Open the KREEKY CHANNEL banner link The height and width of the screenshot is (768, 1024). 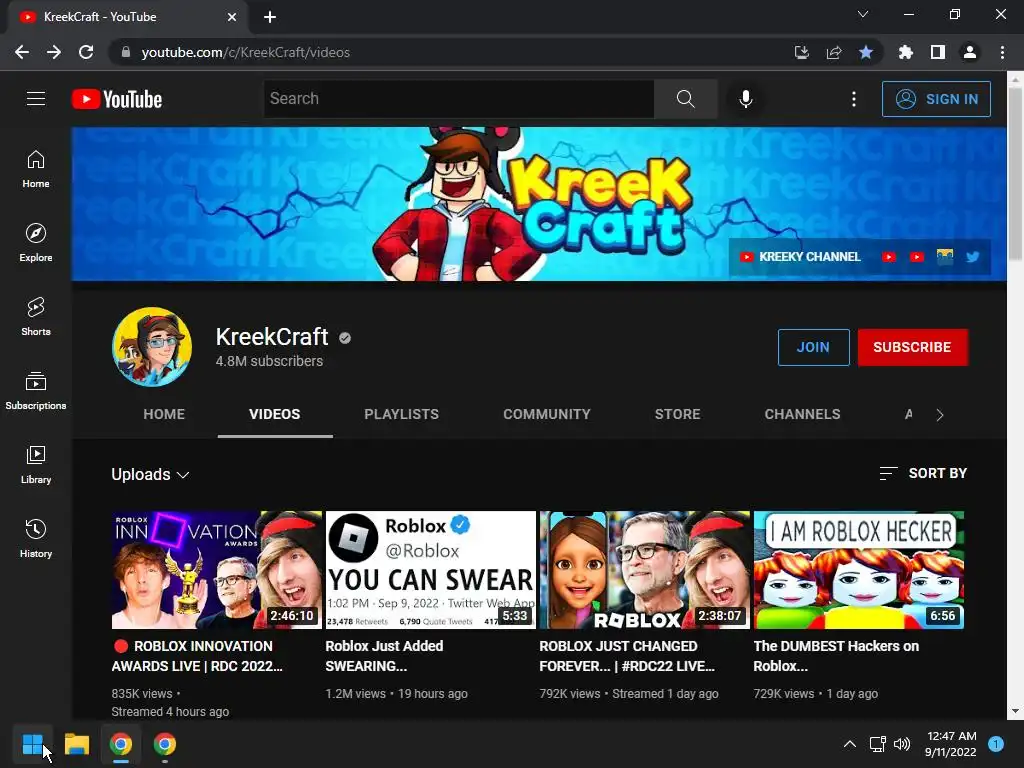[x=799, y=257]
